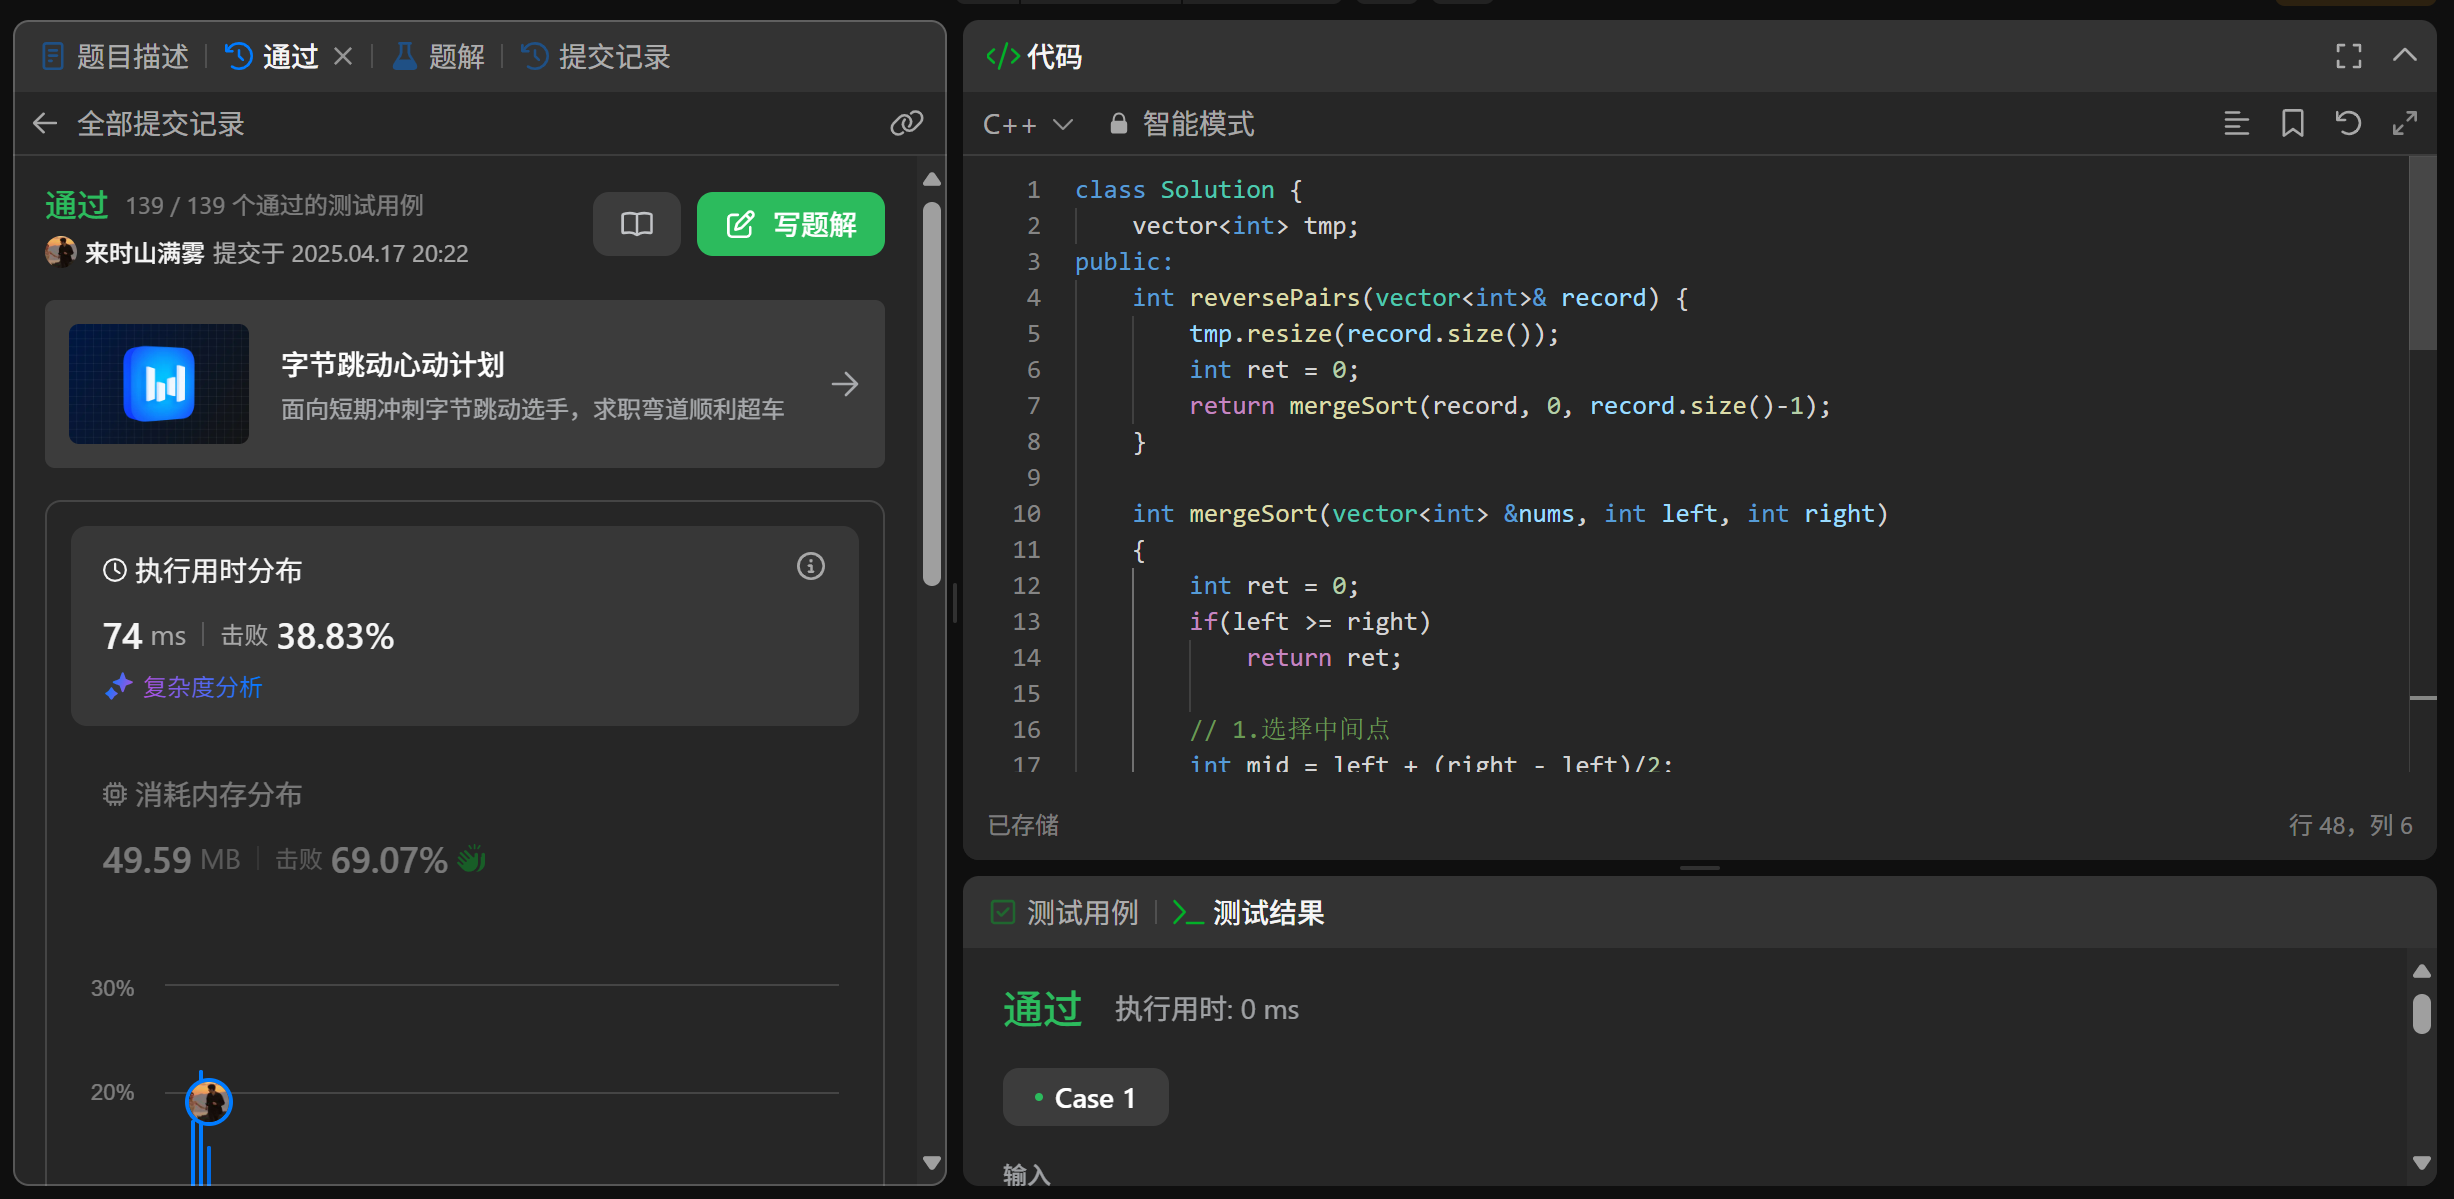Collapse the code panel with the chevron
2454x1199 pixels.
pyautogui.click(x=2404, y=56)
